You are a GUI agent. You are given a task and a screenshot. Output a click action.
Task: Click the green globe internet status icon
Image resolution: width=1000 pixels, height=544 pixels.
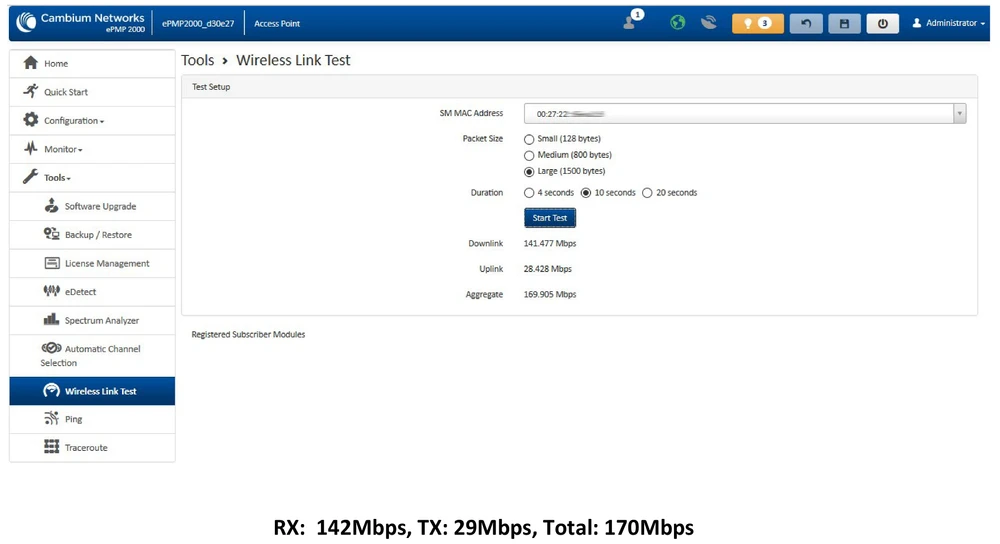click(x=678, y=23)
